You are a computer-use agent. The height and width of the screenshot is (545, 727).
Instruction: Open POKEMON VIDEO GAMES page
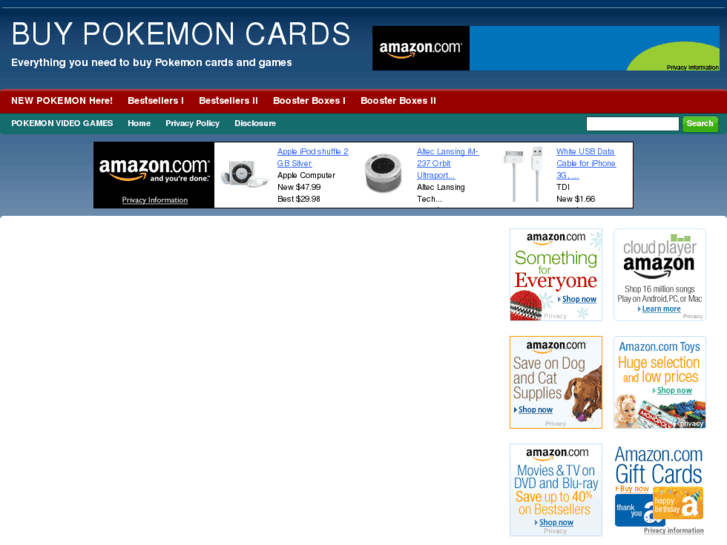[62, 123]
